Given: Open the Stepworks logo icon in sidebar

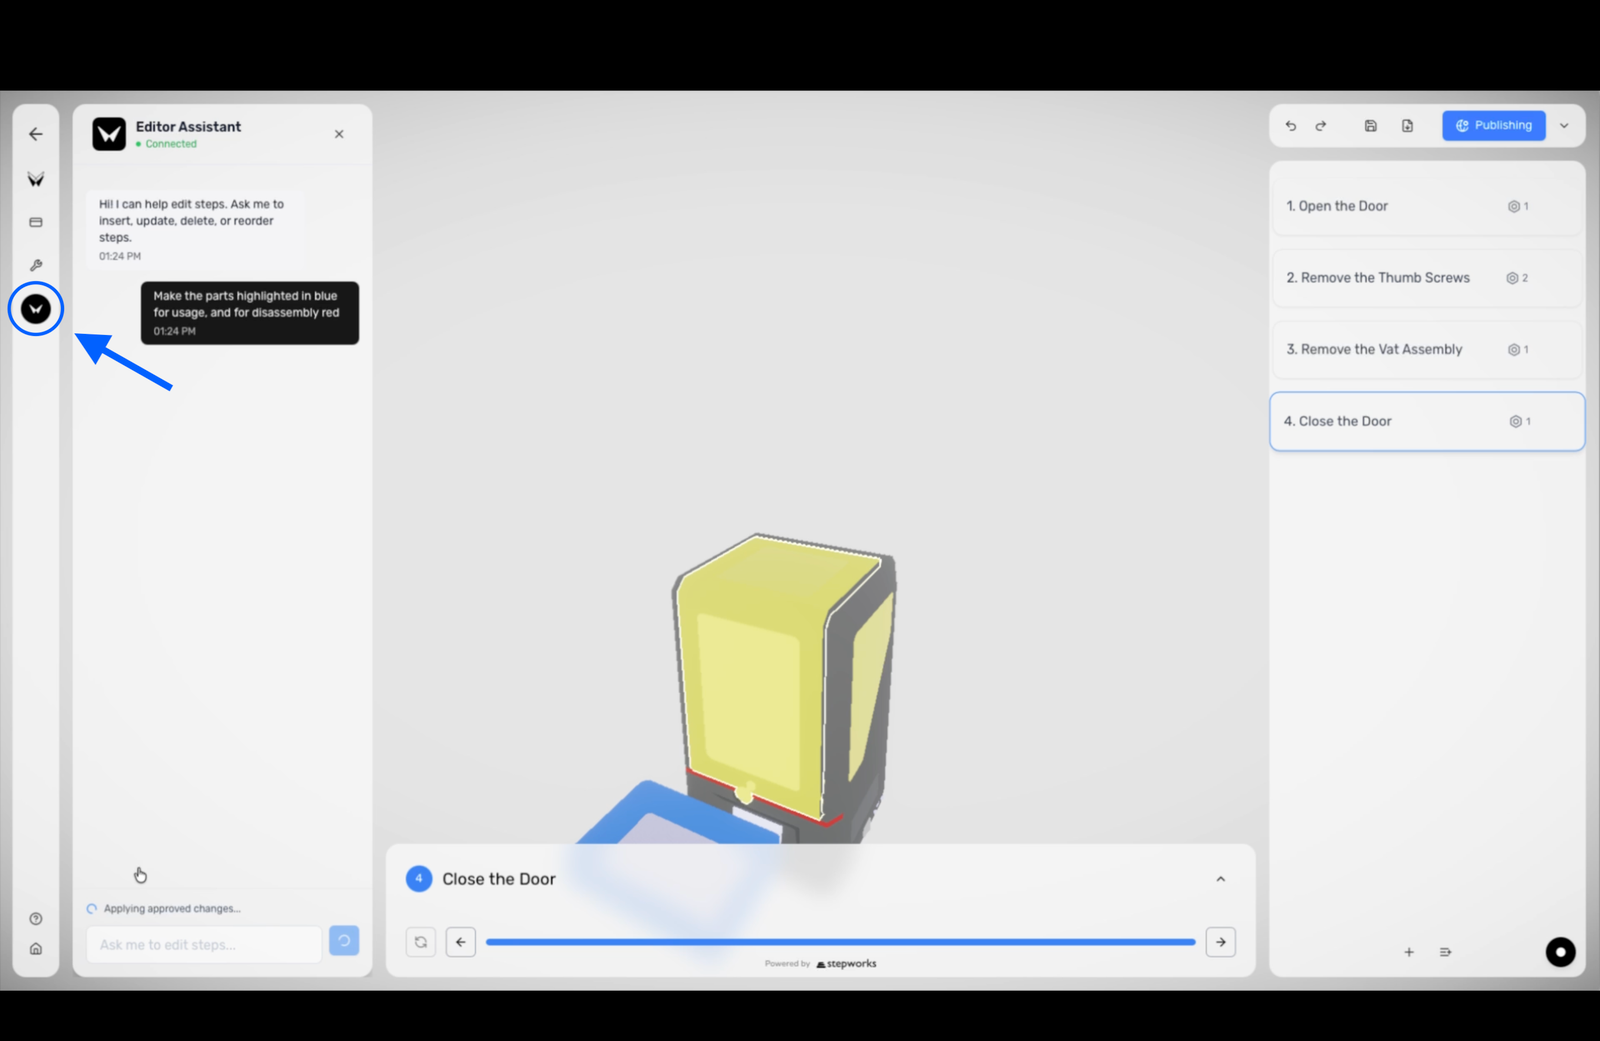Looking at the screenshot, I should pyautogui.click(x=36, y=179).
